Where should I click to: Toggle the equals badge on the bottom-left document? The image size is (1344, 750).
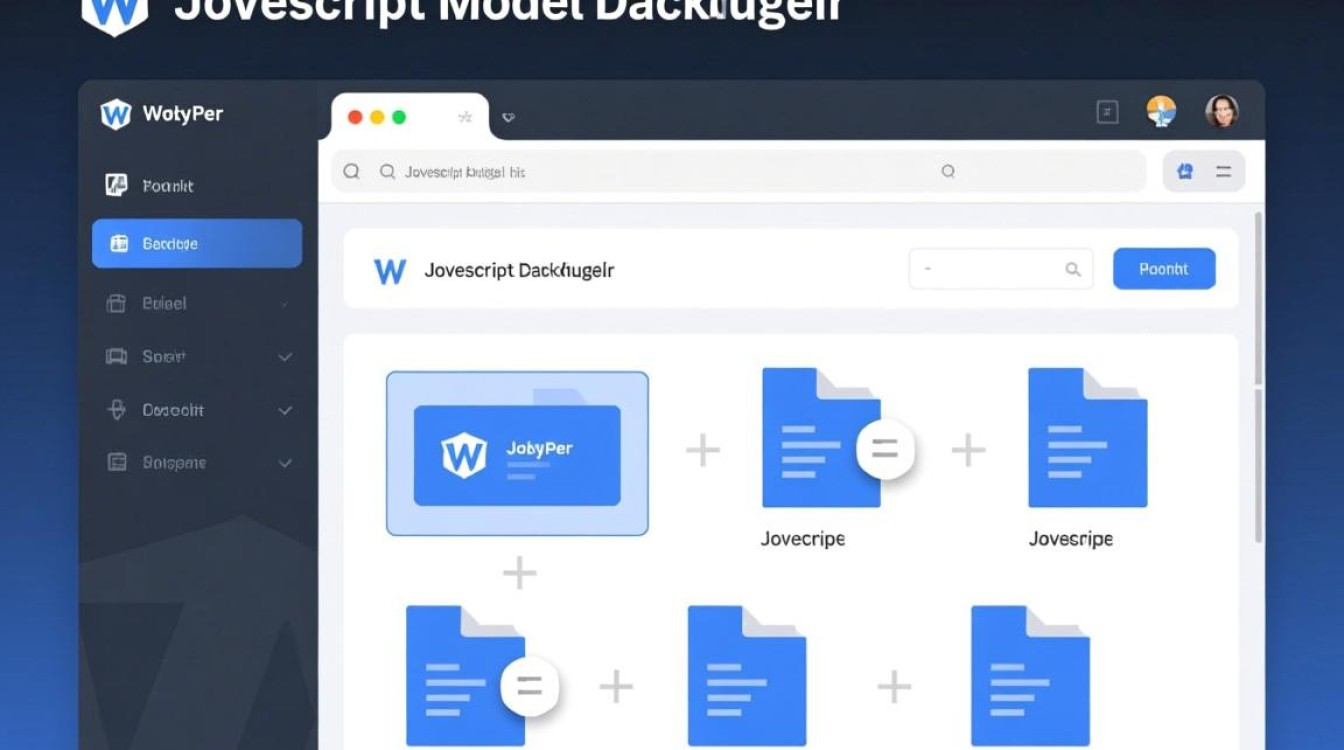tap(529, 686)
